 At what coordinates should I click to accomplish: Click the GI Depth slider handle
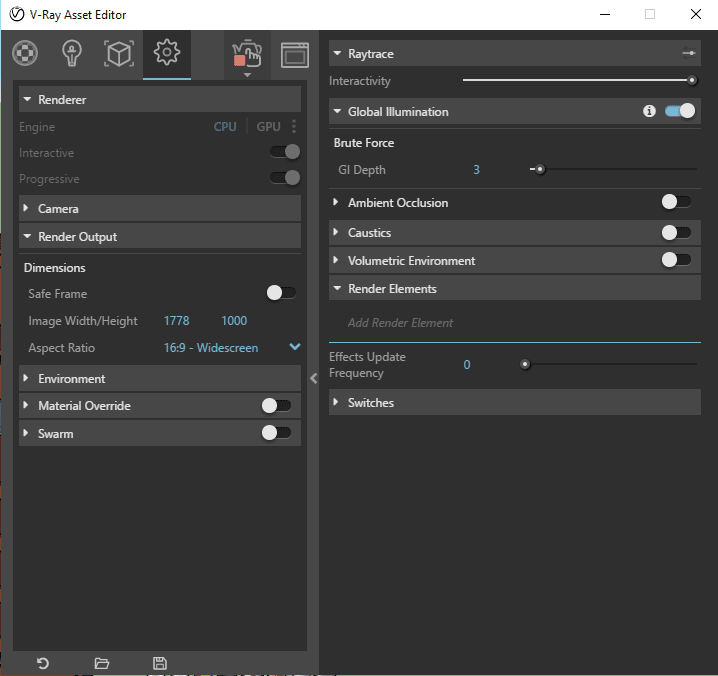(x=540, y=169)
